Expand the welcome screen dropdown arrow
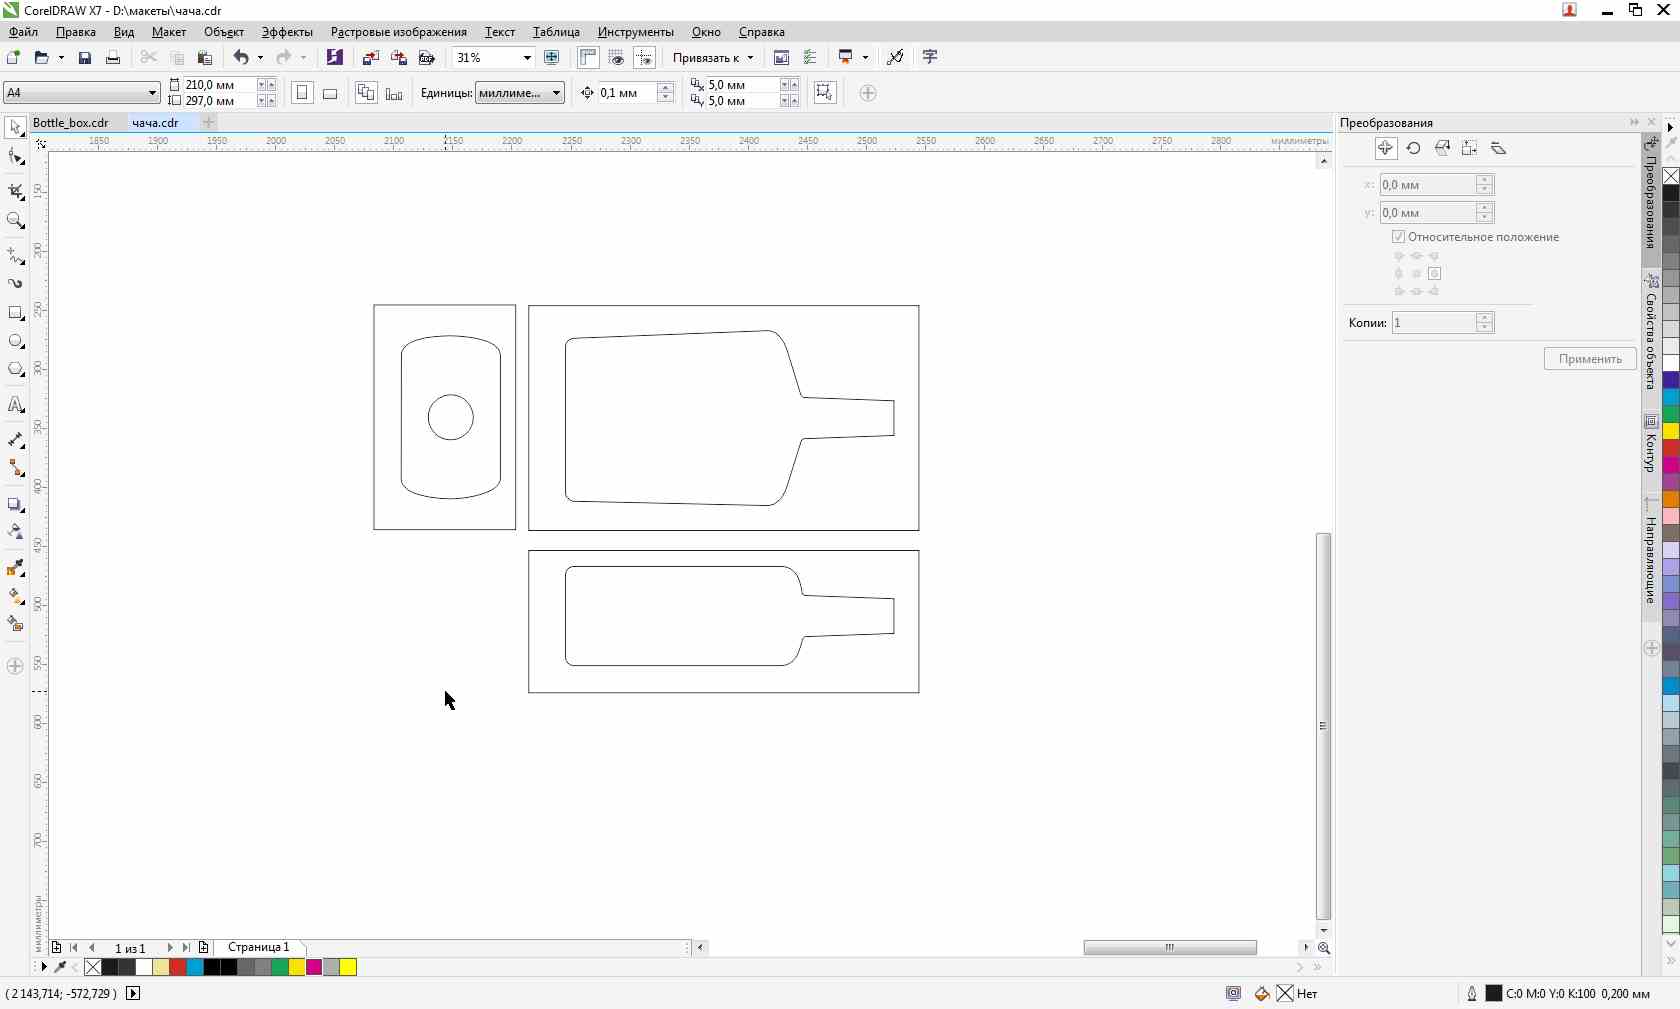Viewport: 1680px width, 1009px height. (865, 58)
